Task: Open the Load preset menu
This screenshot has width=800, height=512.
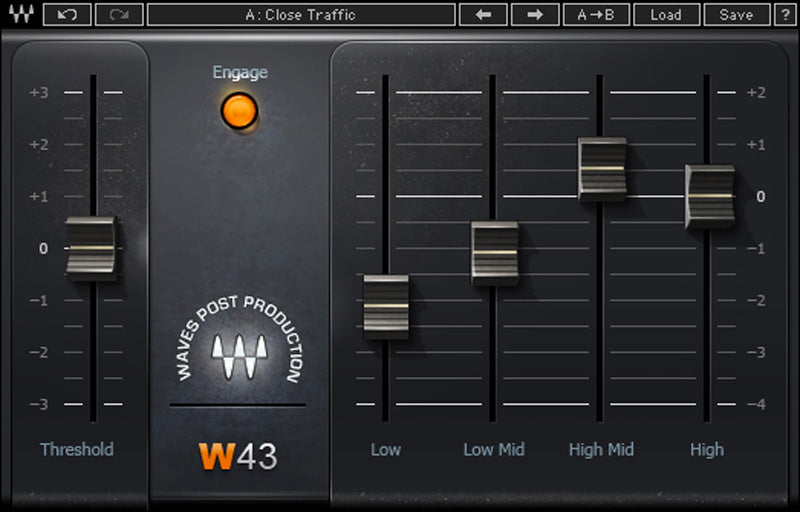Action: click(666, 14)
